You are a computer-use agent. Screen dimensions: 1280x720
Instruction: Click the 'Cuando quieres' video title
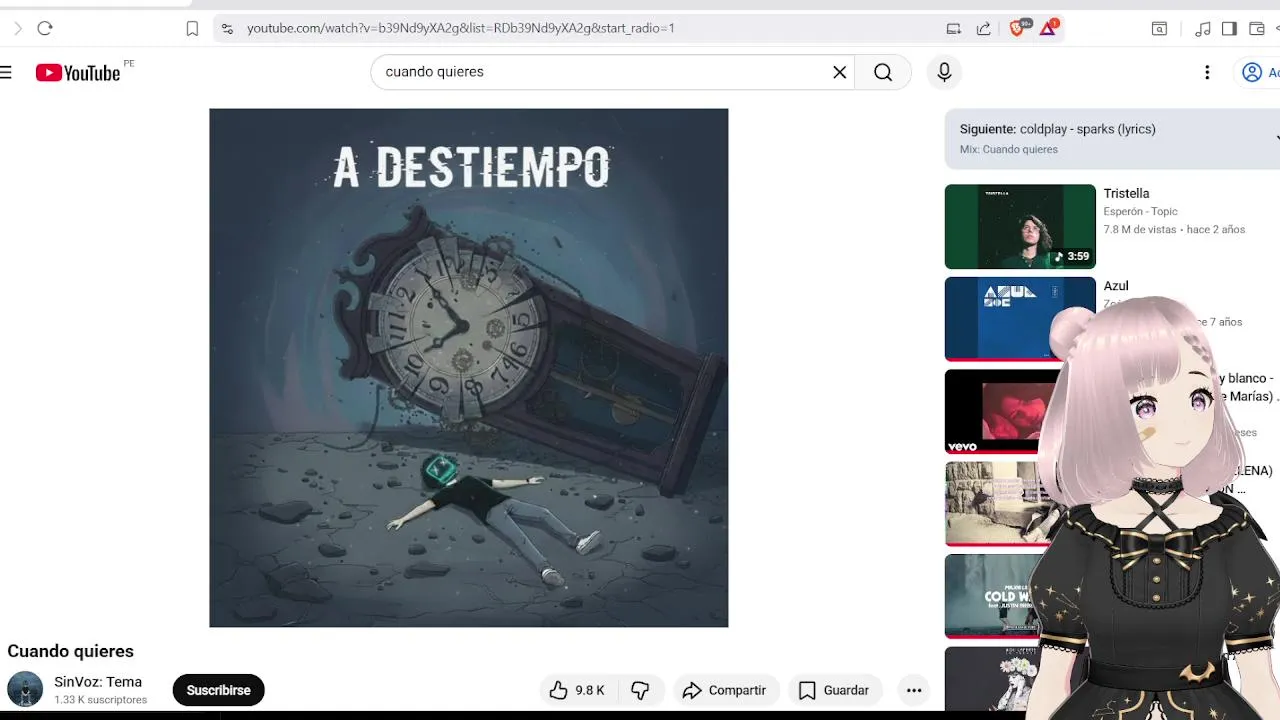70,651
